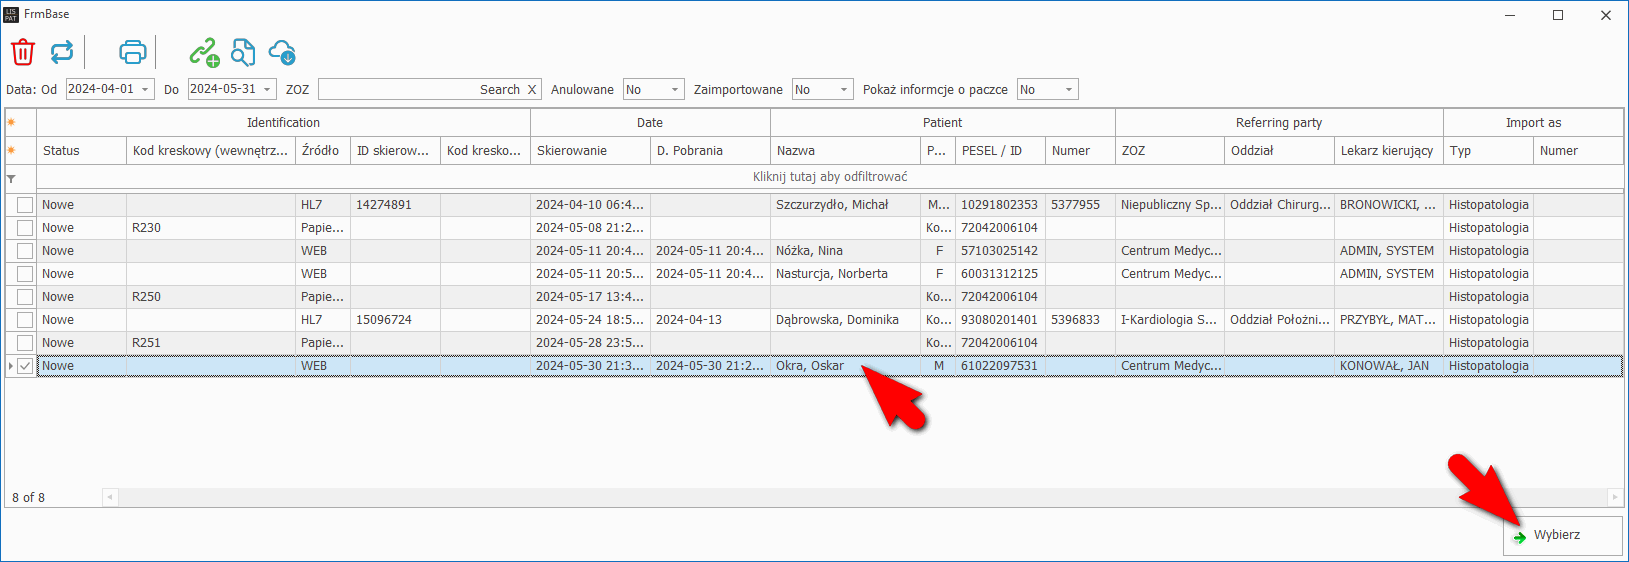Click inside the ZOZ search field

pos(400,90)
